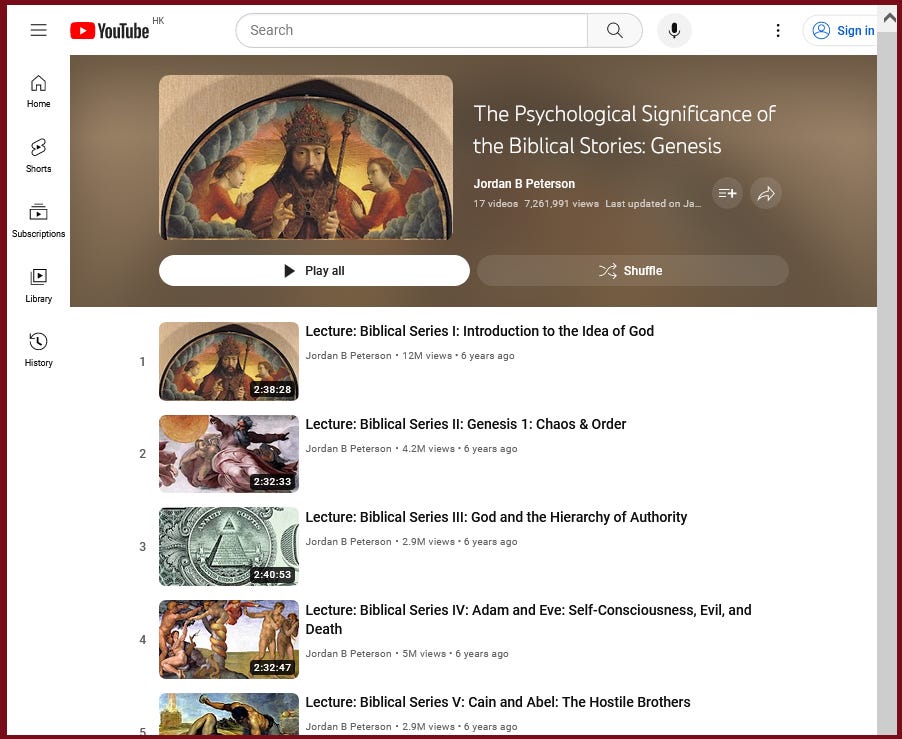Click the Play all button

click(314, 270)
